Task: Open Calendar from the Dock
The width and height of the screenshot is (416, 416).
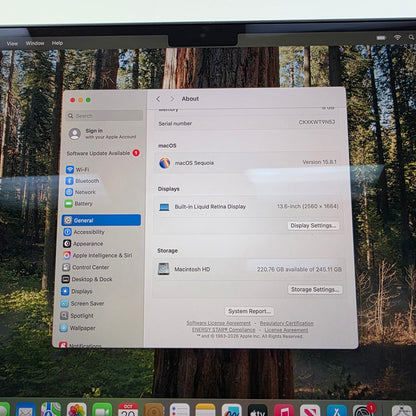Action: (128, 410)
